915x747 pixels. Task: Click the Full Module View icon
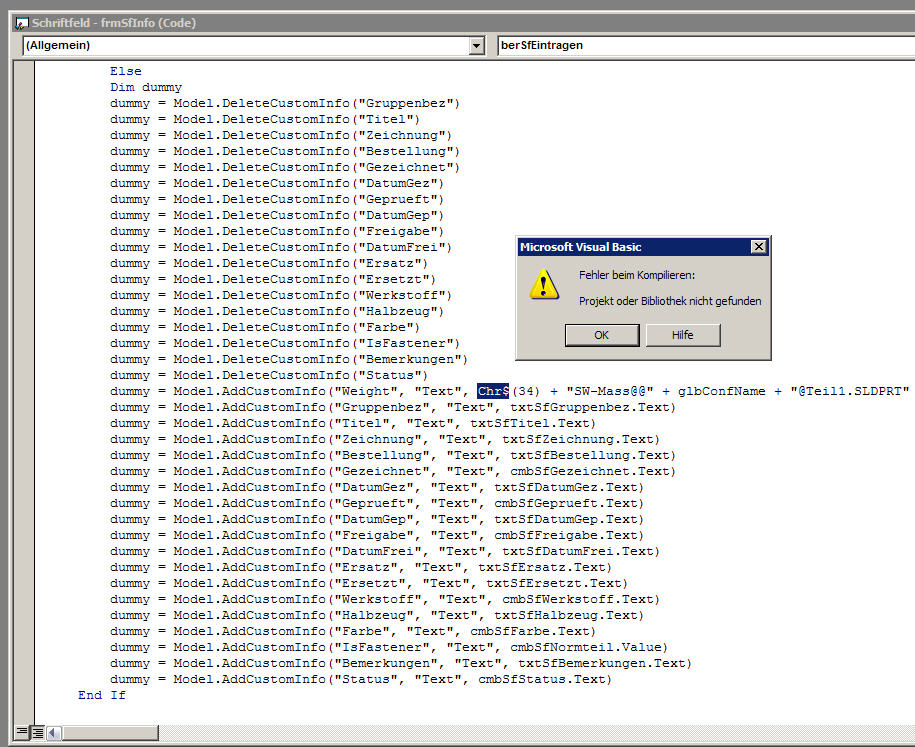pyautogui.click(x=37, y=732)
